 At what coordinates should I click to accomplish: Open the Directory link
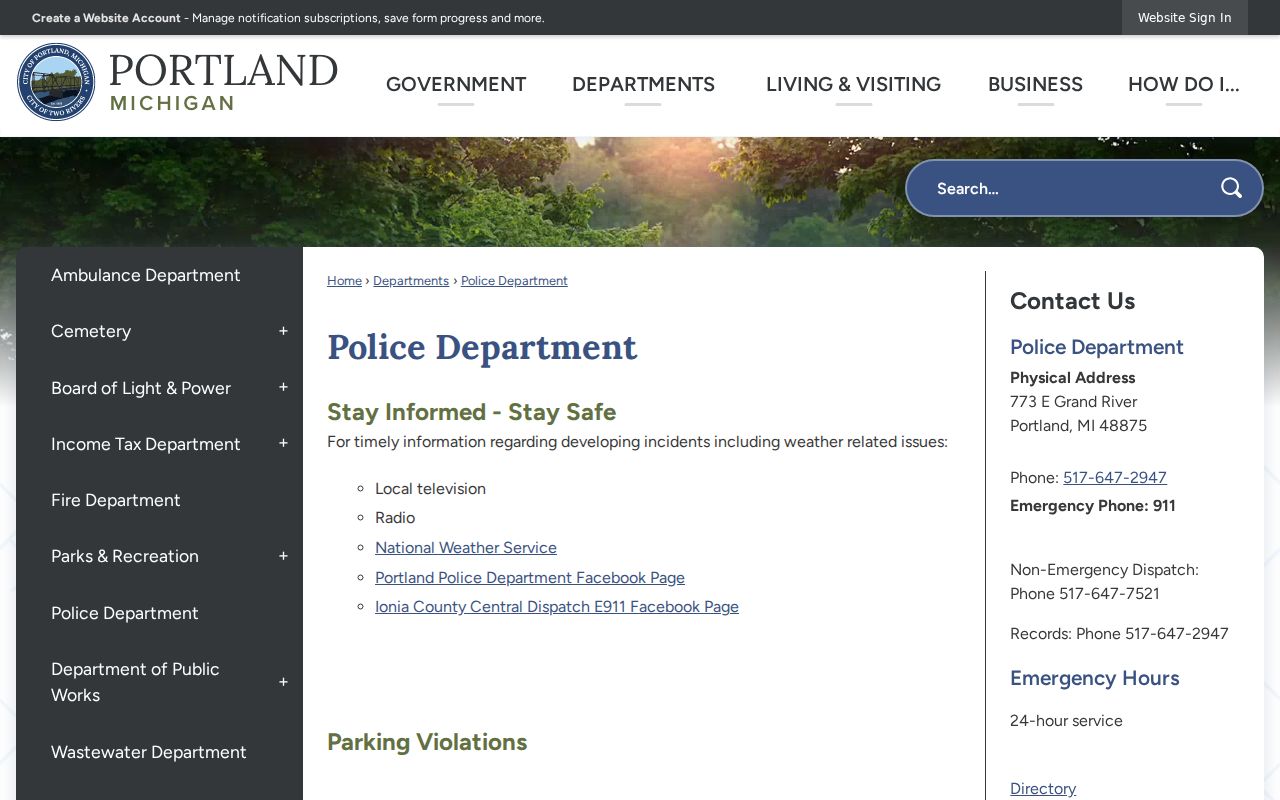coord(1043,789)
